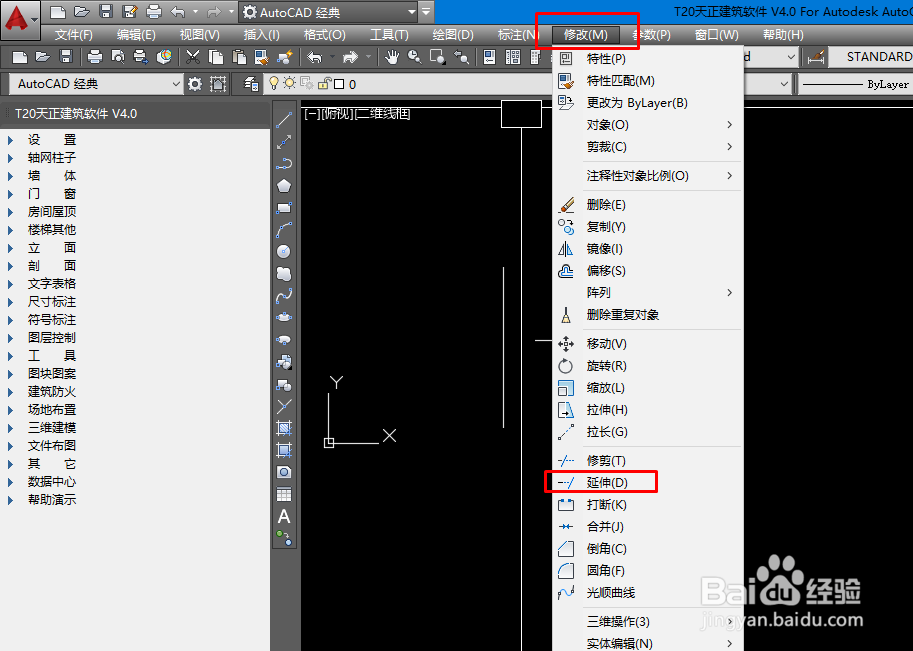Select the Polyline tool

click(284, 164)
